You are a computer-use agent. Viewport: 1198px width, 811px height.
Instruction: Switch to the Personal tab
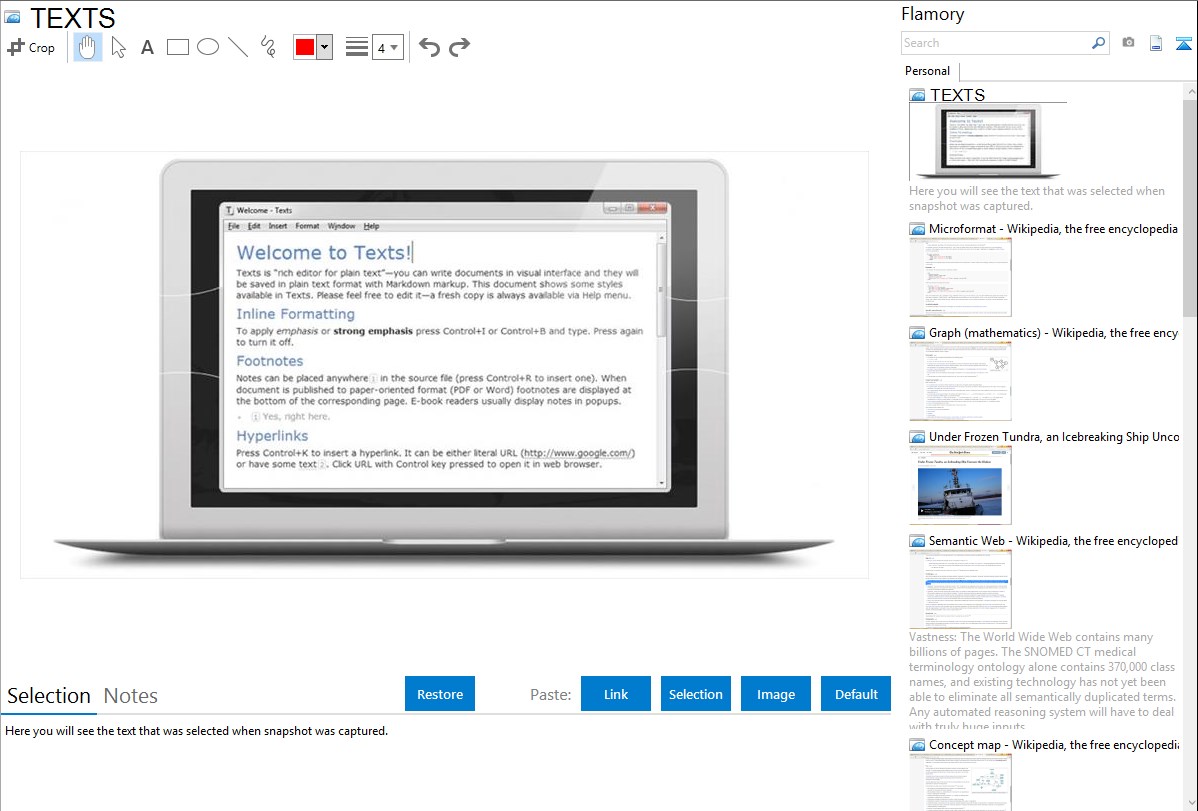click(x=928, y=70)
